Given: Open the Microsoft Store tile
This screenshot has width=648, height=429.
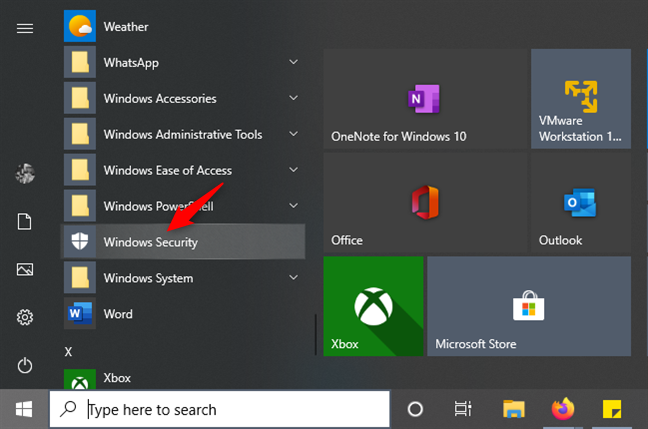Looking at the screenshot, I should (529, 306).
